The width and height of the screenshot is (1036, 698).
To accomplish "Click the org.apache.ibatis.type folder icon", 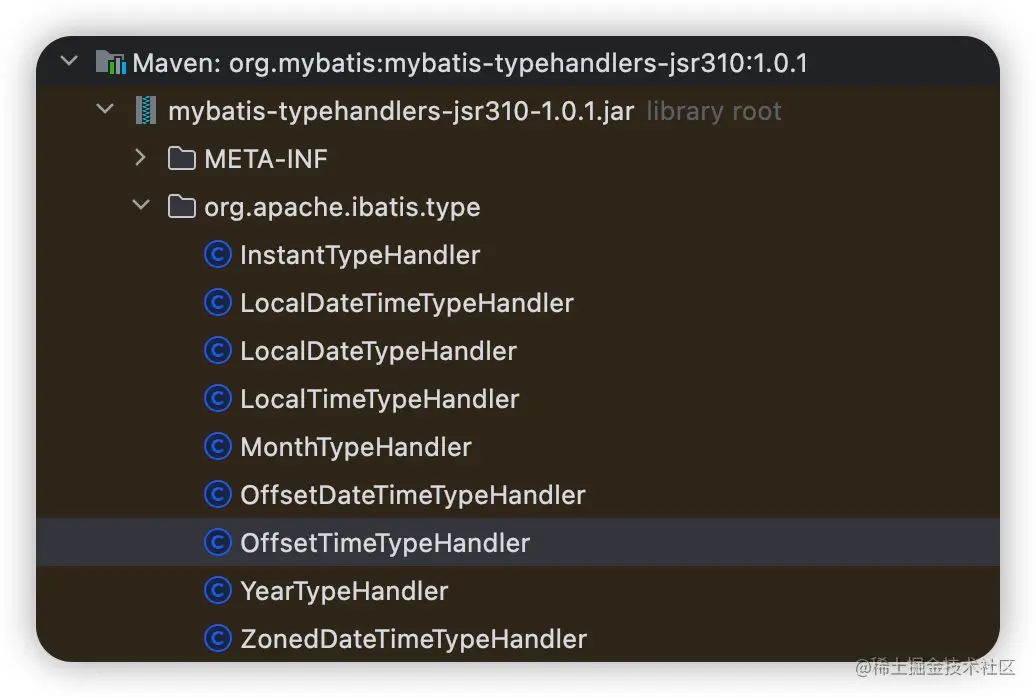I will point(182,206).
